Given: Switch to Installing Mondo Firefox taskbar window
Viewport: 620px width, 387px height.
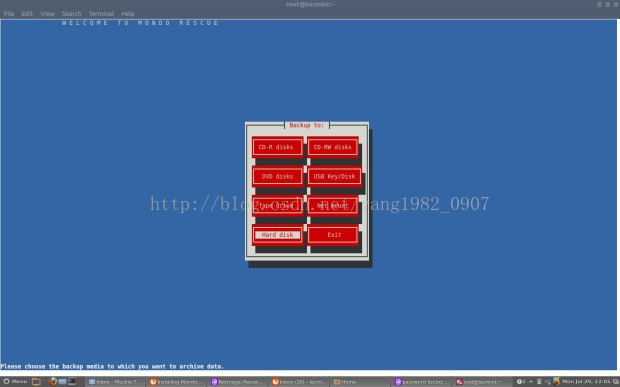Looking at the screenshot, I should click(176, 382).
